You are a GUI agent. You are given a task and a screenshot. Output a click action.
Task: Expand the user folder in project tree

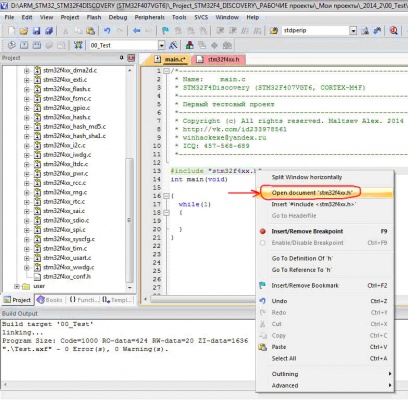(x=16, y=286)
